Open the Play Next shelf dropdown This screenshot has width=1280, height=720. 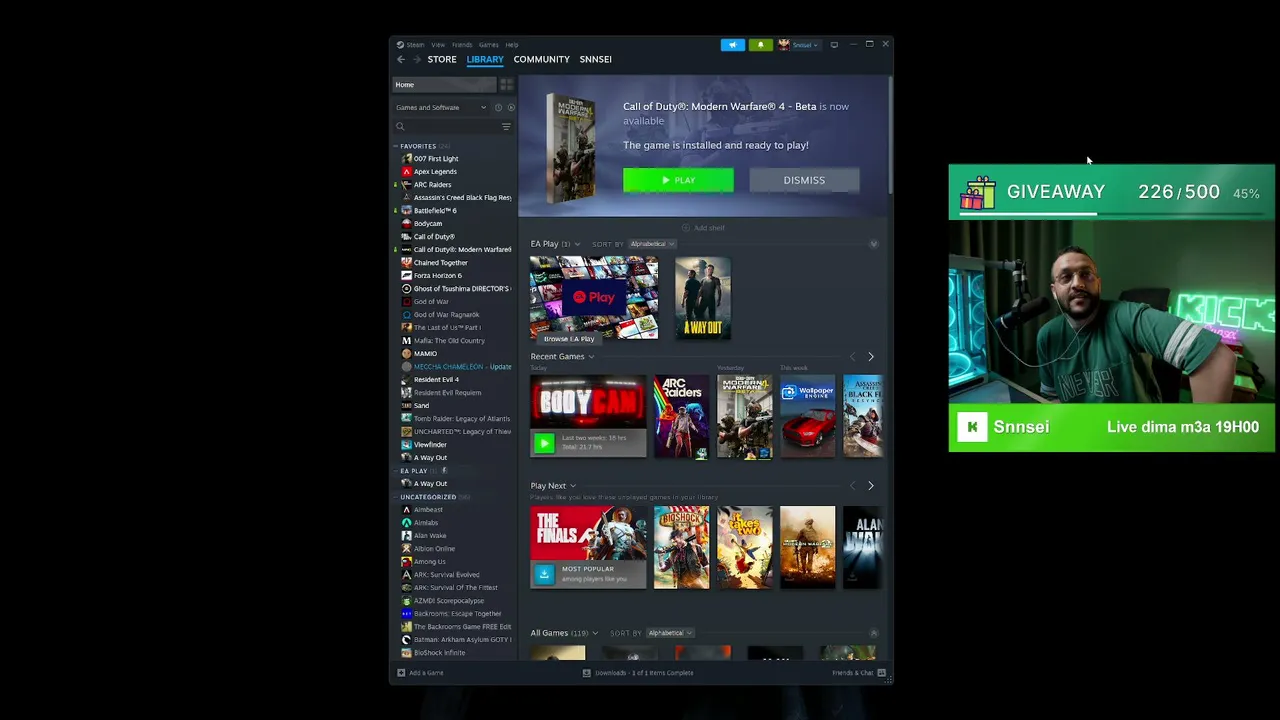[x=572, y=486]
